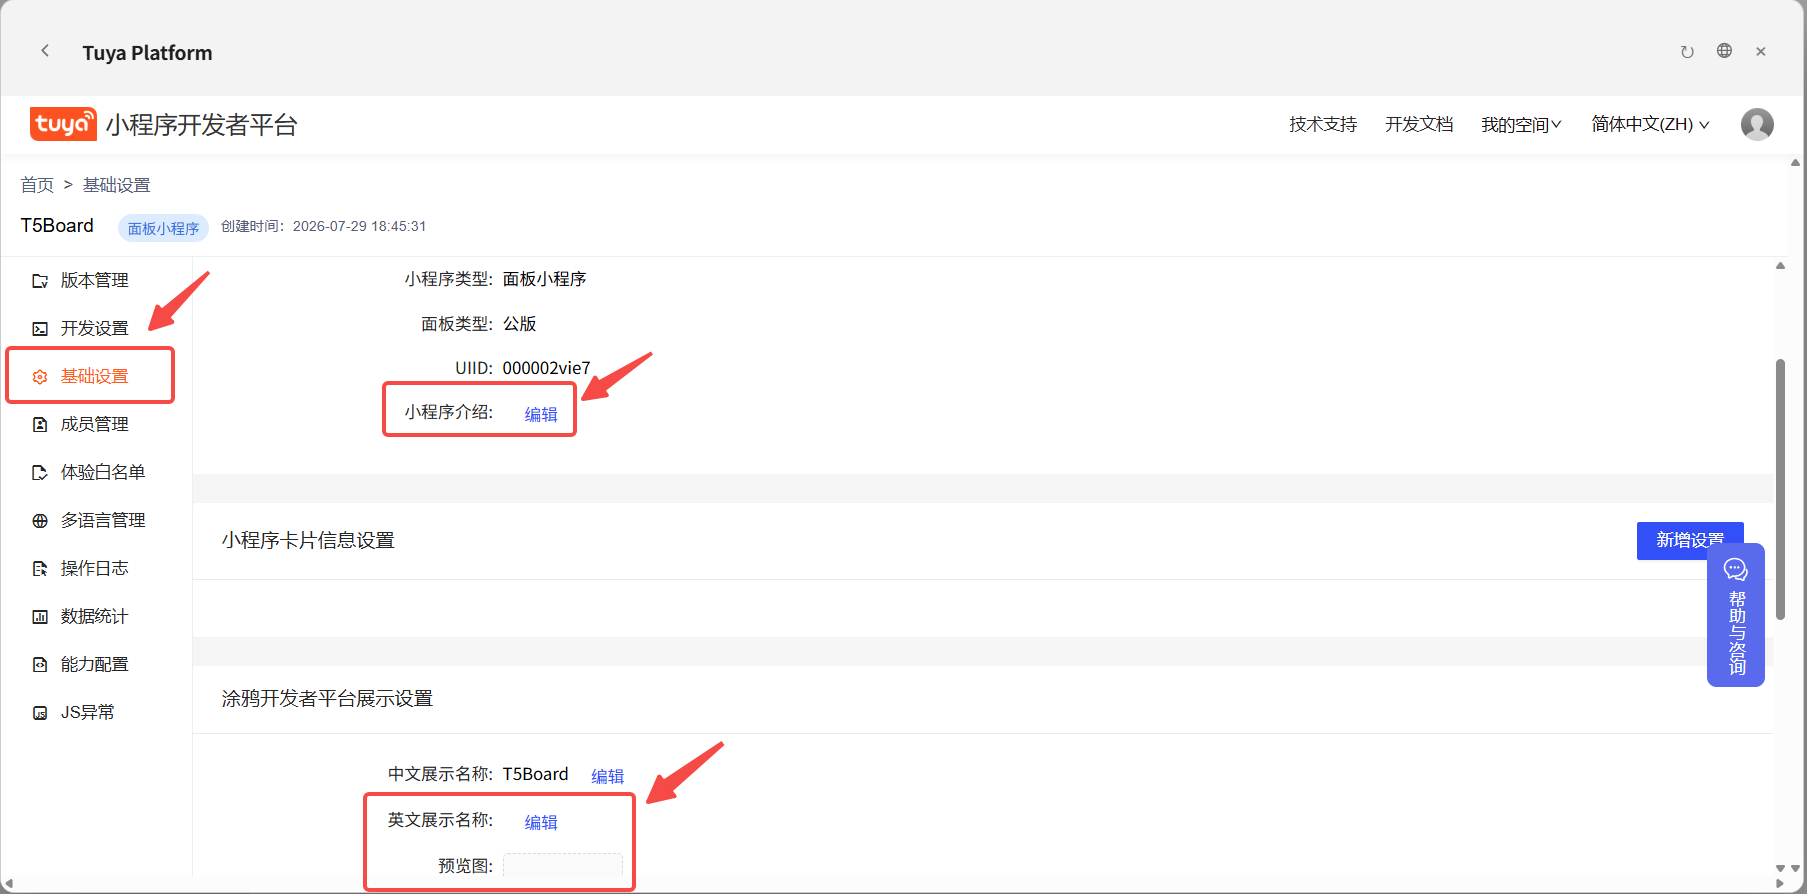Viewport: 1807px width, 894px height.
Task: Expand the 我的空间 dropdown
Action: click(1521, 125)
